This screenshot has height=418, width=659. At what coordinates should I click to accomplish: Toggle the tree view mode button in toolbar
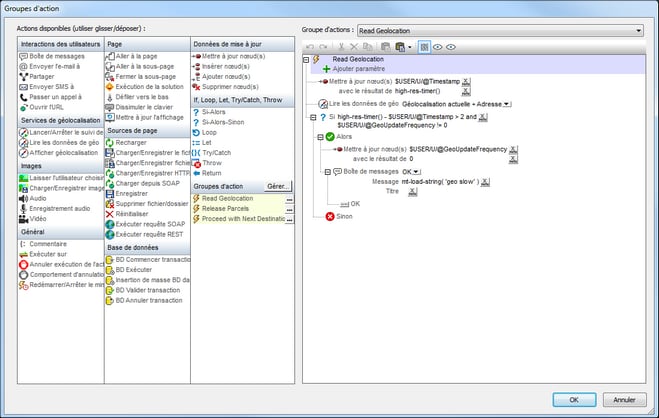tap(424, 47)
